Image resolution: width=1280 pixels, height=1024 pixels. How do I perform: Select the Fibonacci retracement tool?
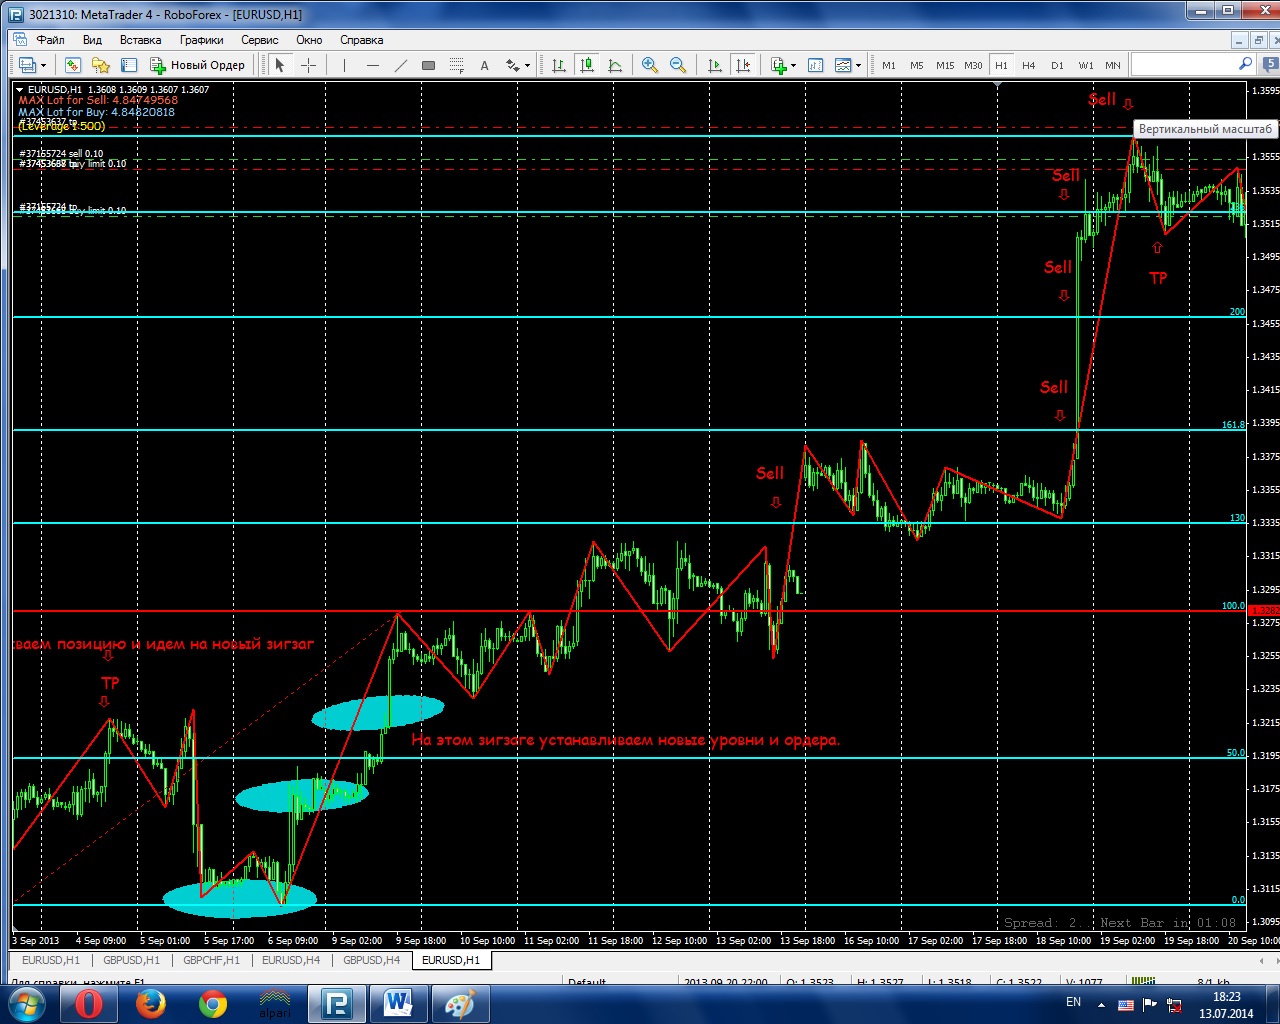456,65
